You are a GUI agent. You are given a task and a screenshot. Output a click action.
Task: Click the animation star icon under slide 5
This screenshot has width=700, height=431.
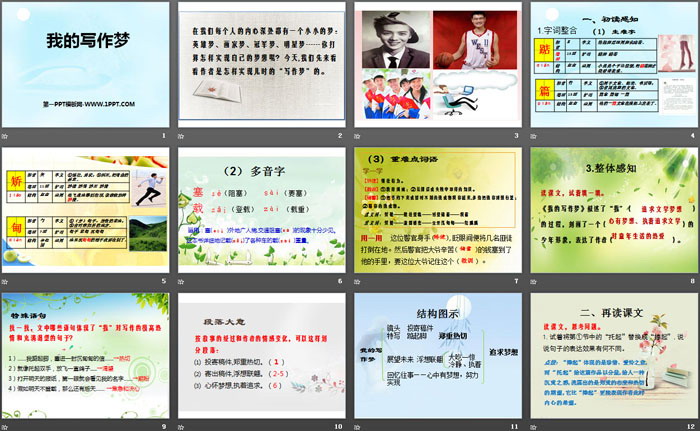[5, 281]
